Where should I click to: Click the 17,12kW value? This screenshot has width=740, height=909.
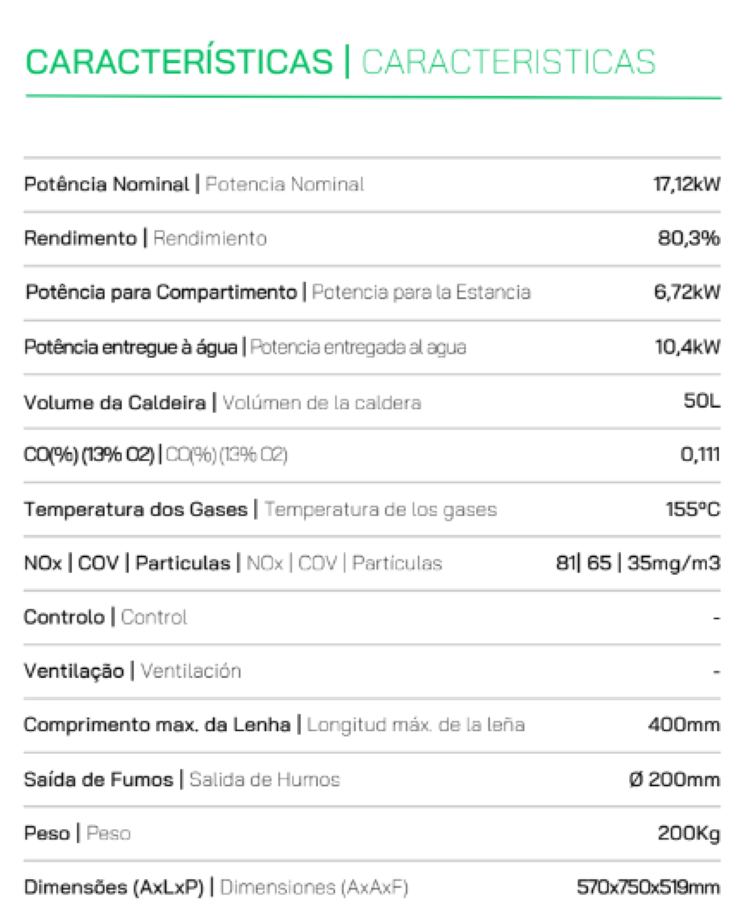(687, 184)
